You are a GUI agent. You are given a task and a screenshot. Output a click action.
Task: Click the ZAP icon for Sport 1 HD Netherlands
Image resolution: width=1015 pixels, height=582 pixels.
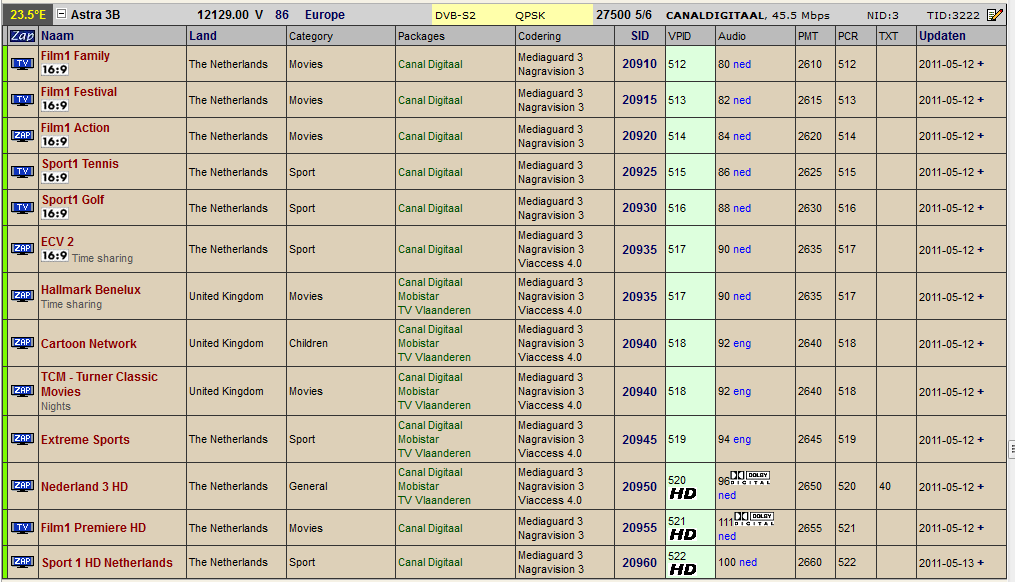[x=22, y=562]
